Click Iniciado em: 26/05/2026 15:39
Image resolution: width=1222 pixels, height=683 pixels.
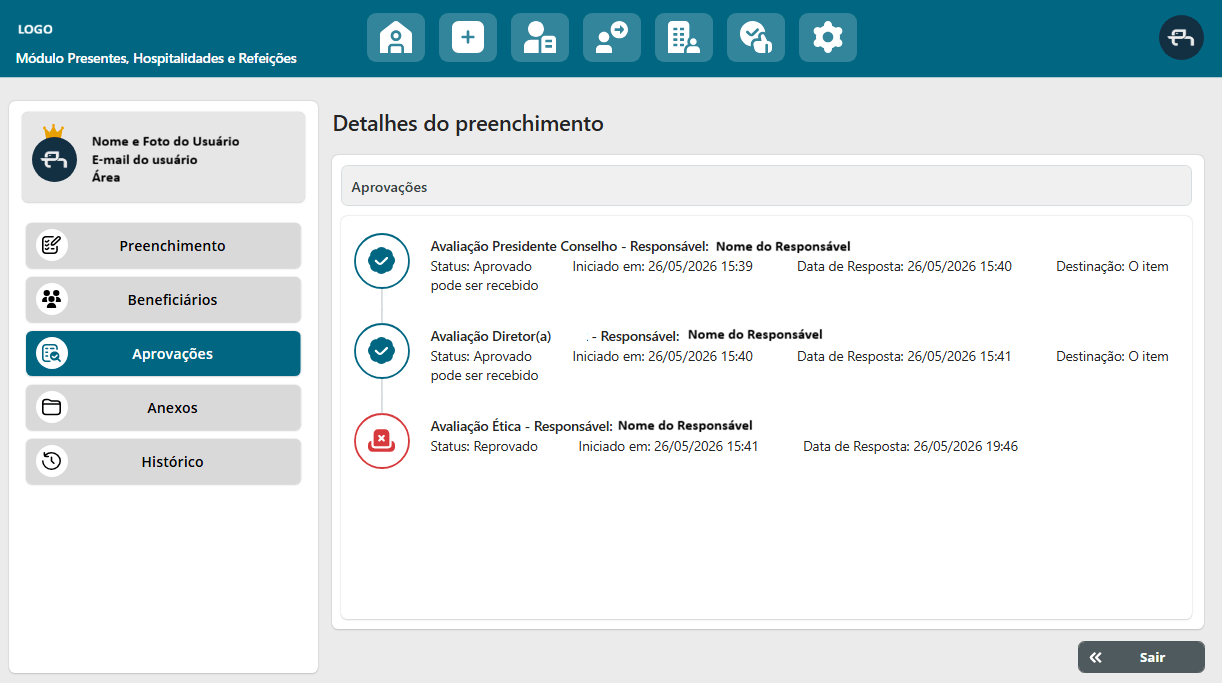tap(662, 267)
